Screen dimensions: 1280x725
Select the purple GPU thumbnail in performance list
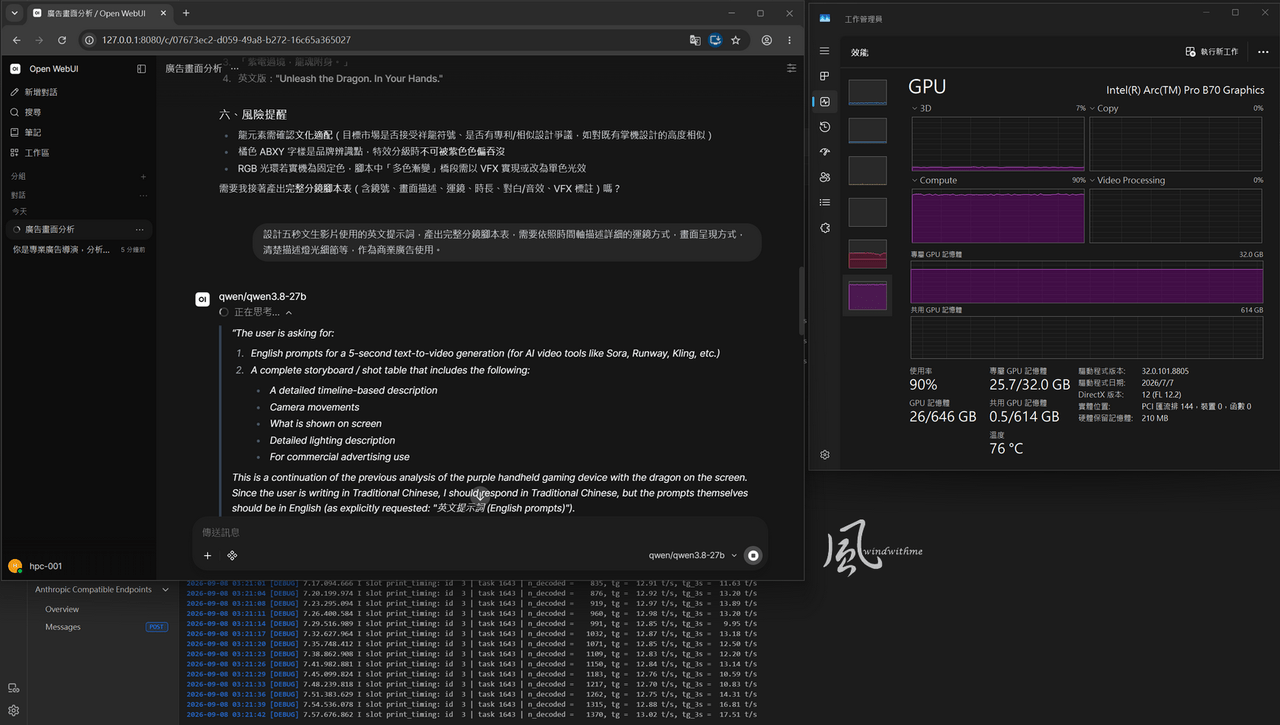[867, 296]
